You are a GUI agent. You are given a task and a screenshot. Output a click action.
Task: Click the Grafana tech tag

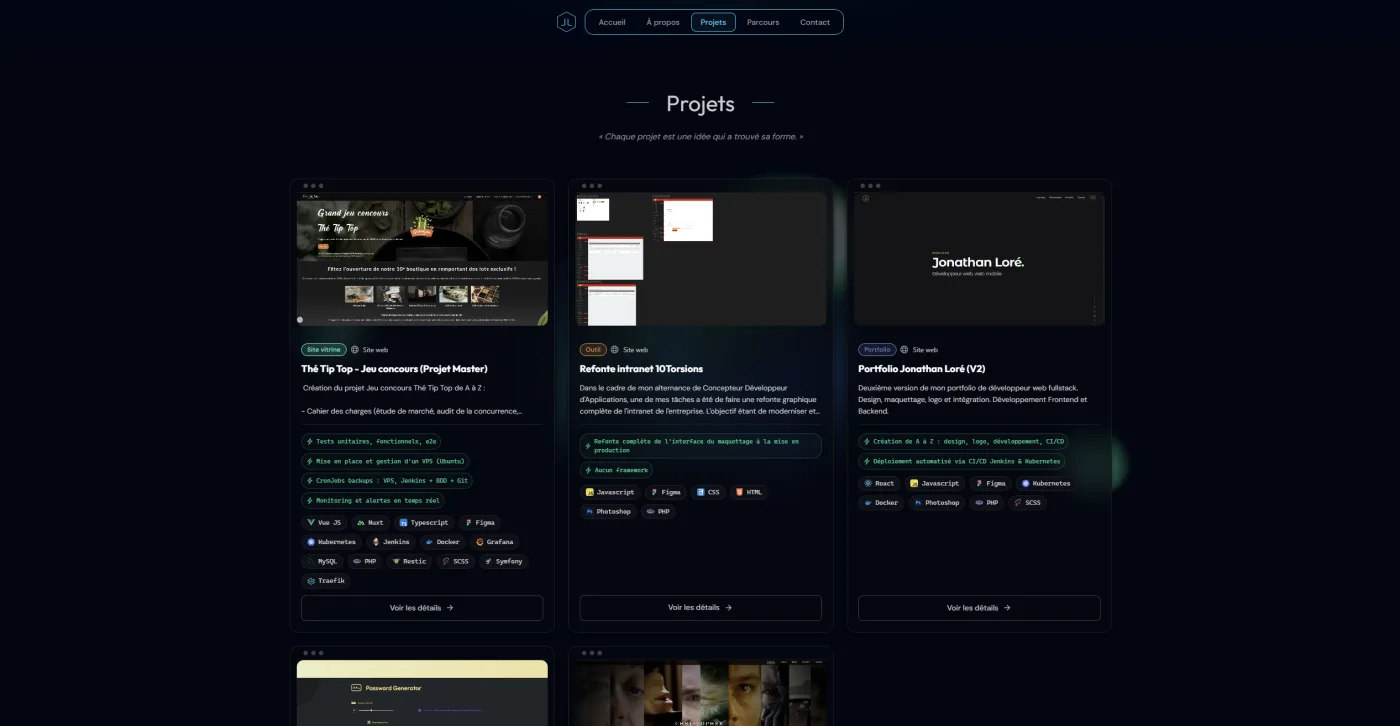(x=494, y=542)
